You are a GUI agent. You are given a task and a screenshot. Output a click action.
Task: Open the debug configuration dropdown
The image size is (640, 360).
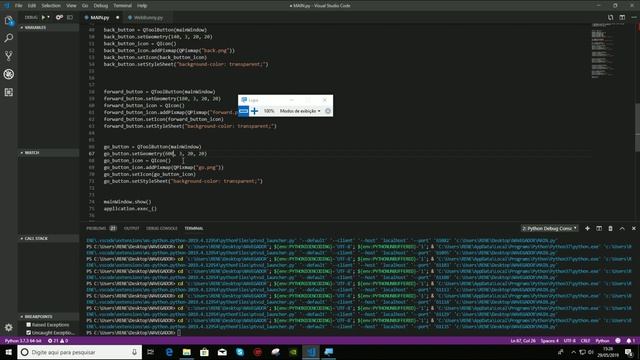click(49, 17)
